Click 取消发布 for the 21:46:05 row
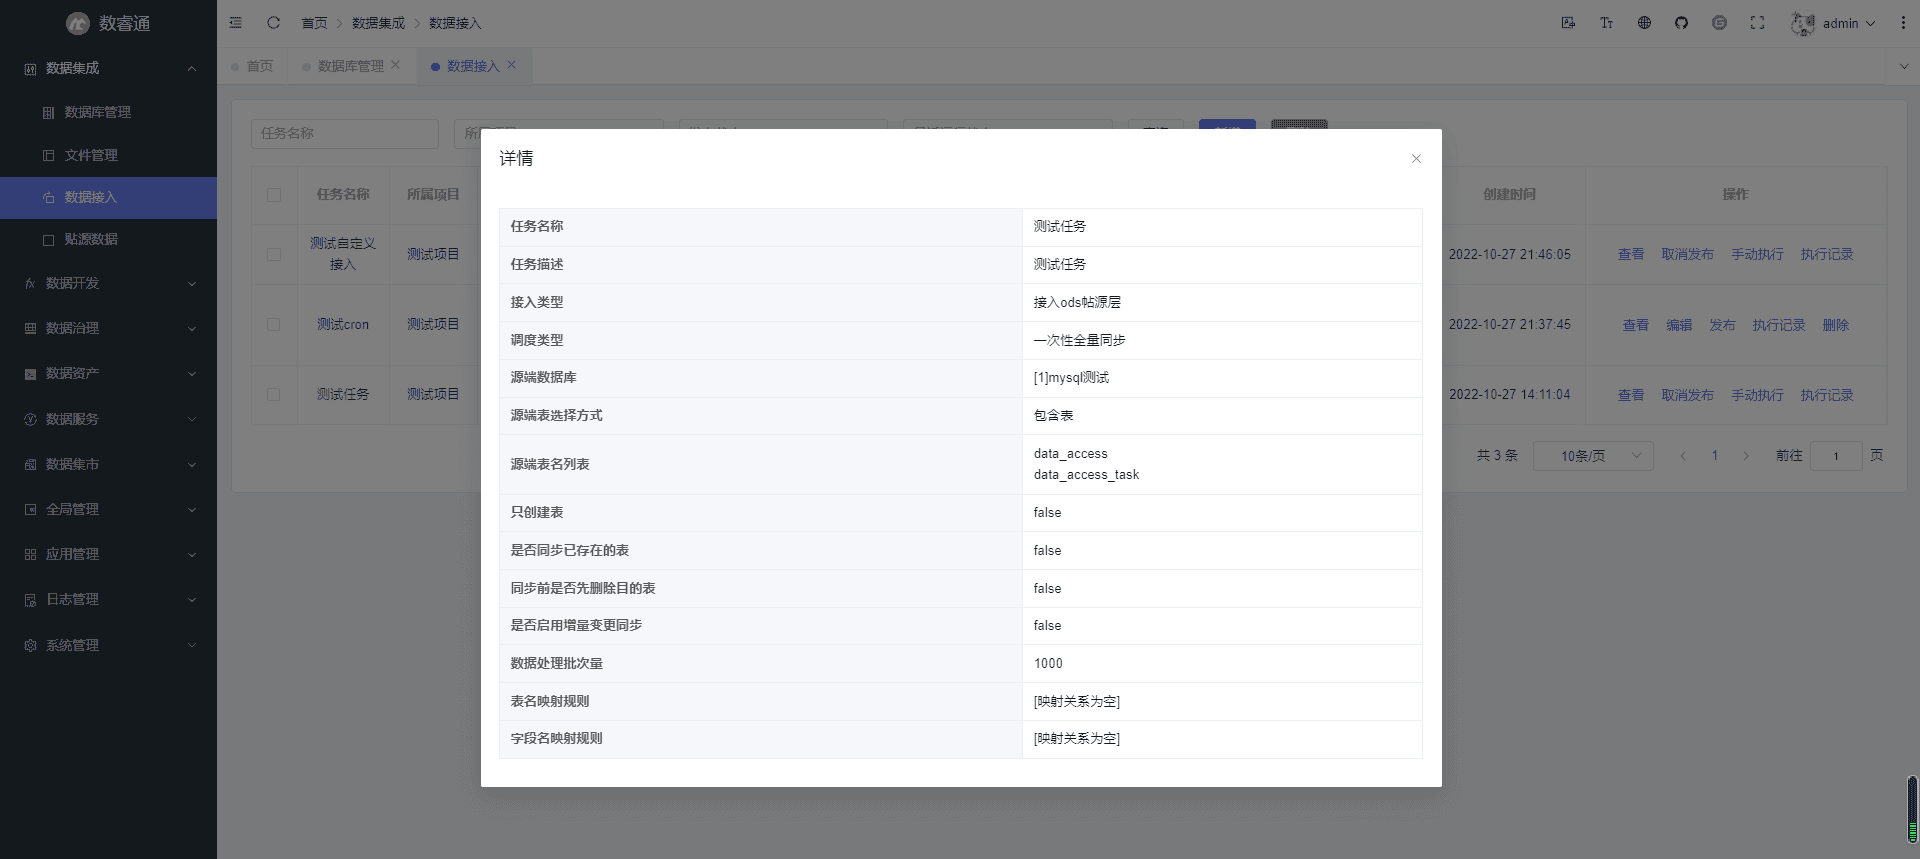 point(1688,255)
